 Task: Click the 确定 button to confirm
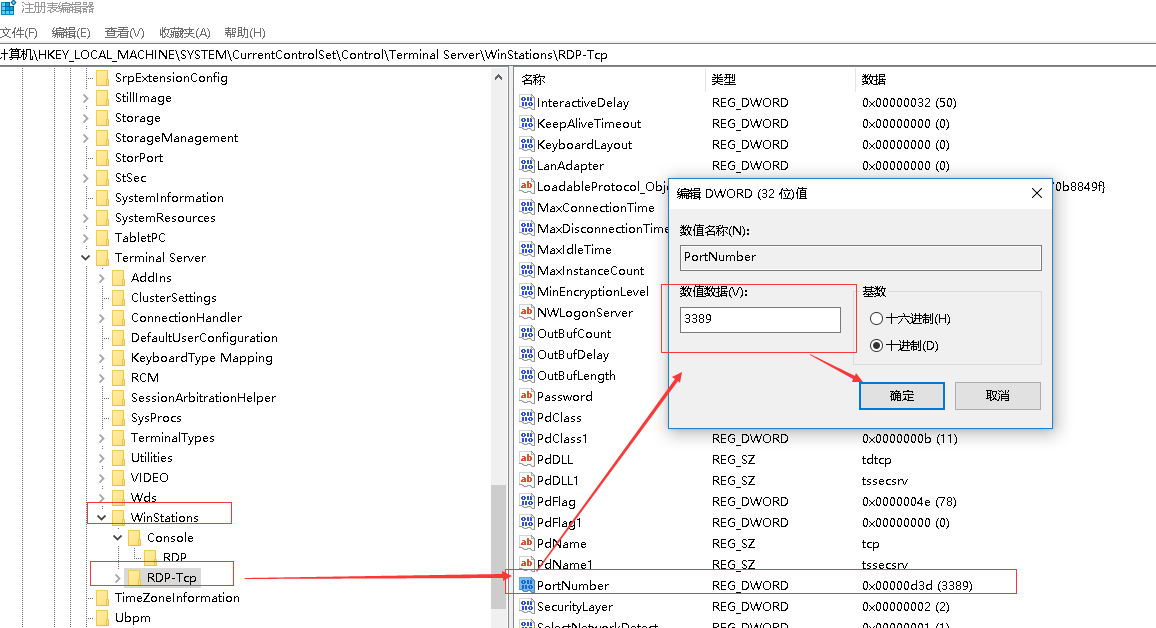point(901,396)
